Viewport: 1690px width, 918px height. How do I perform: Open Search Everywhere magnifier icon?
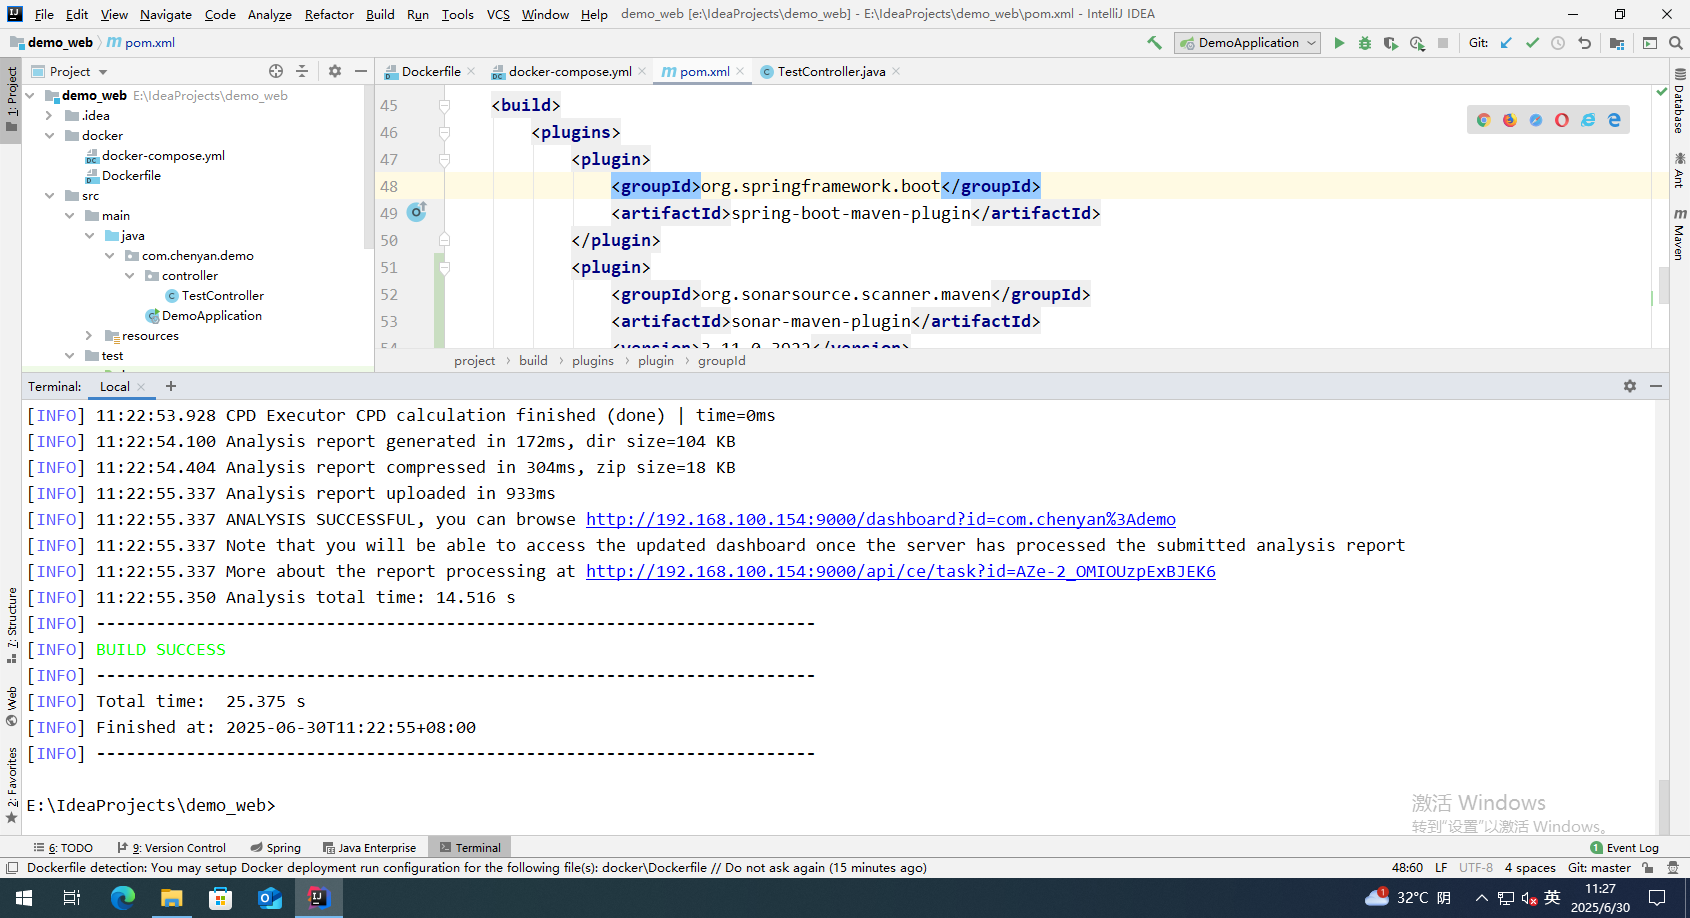coord(1676,43)
